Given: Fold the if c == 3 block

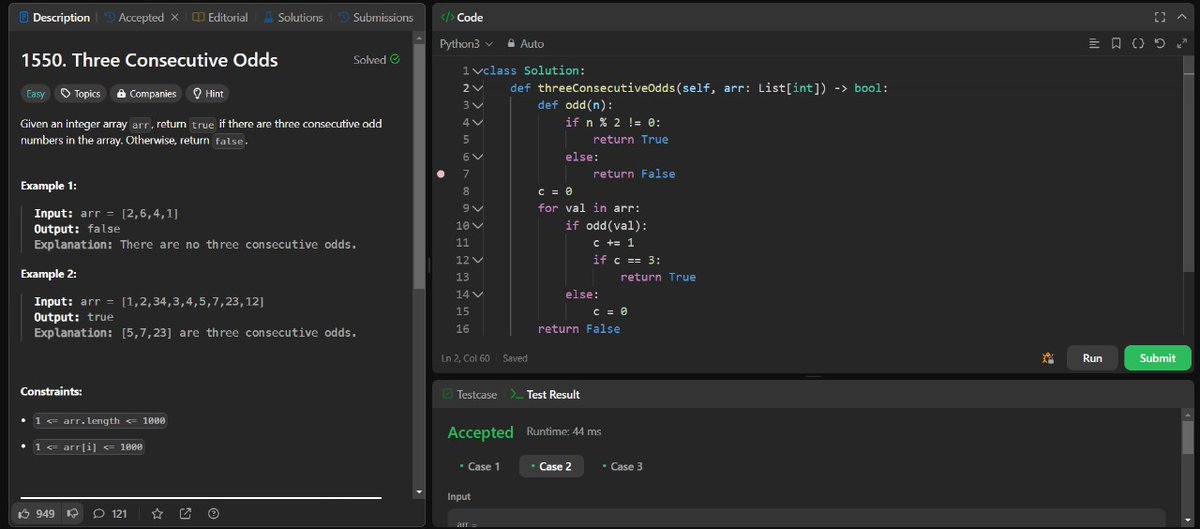Looking at the screenshot, I should [x=478, y=260].
